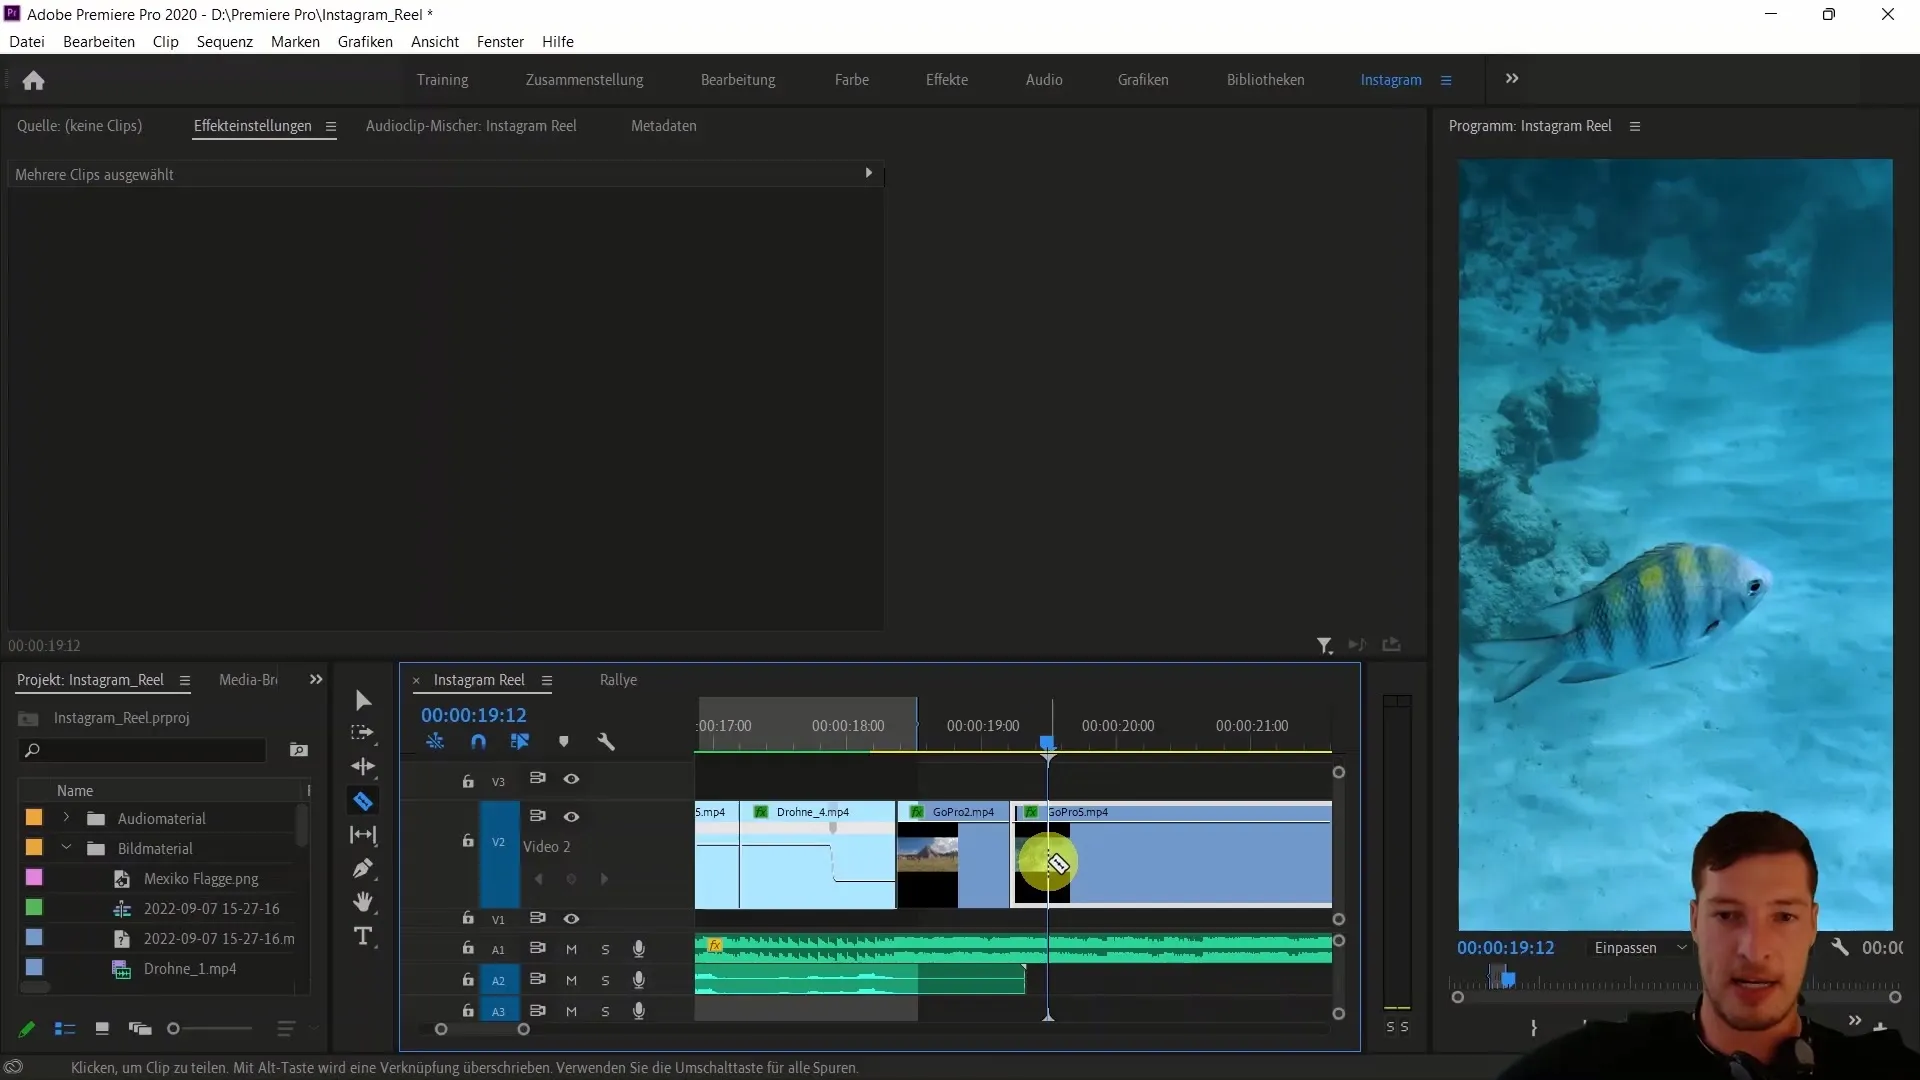Click the program monitor timecode

[x=1505, y=948]
